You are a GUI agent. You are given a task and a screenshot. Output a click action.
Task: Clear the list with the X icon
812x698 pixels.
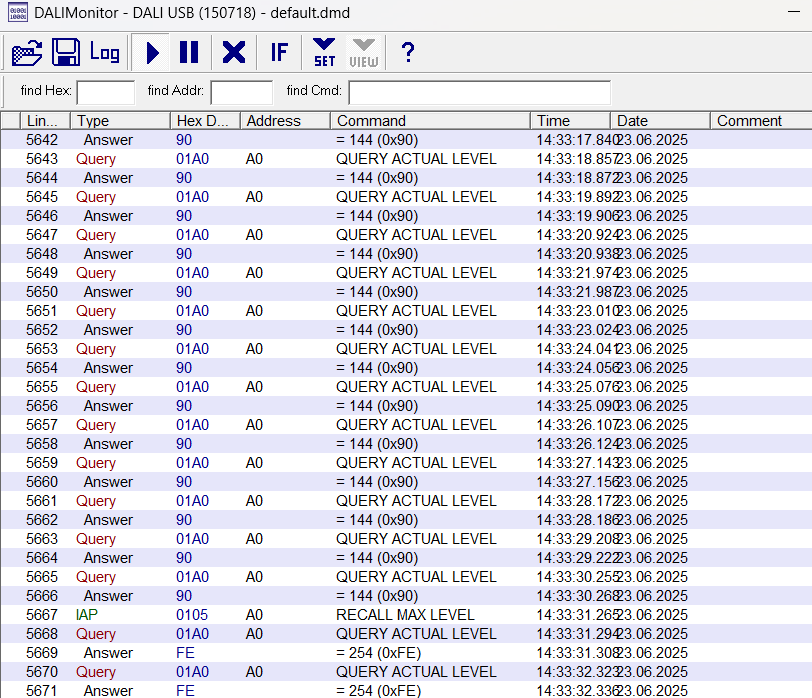234,52
